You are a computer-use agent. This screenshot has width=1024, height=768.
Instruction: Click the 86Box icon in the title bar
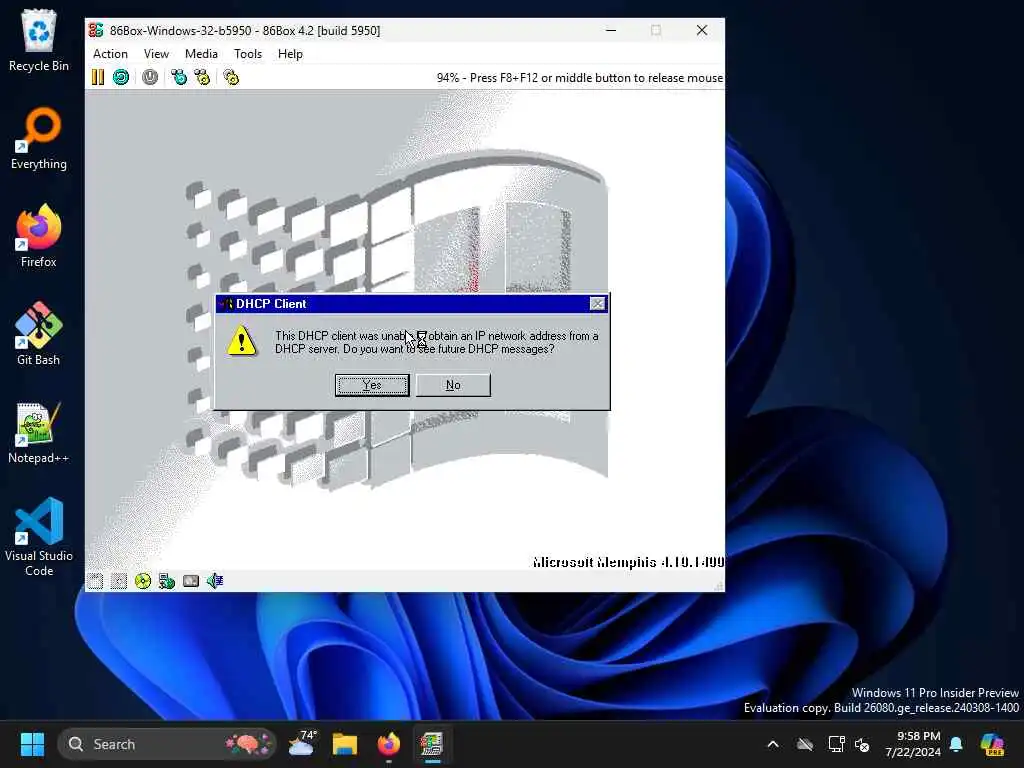point(96,30)
